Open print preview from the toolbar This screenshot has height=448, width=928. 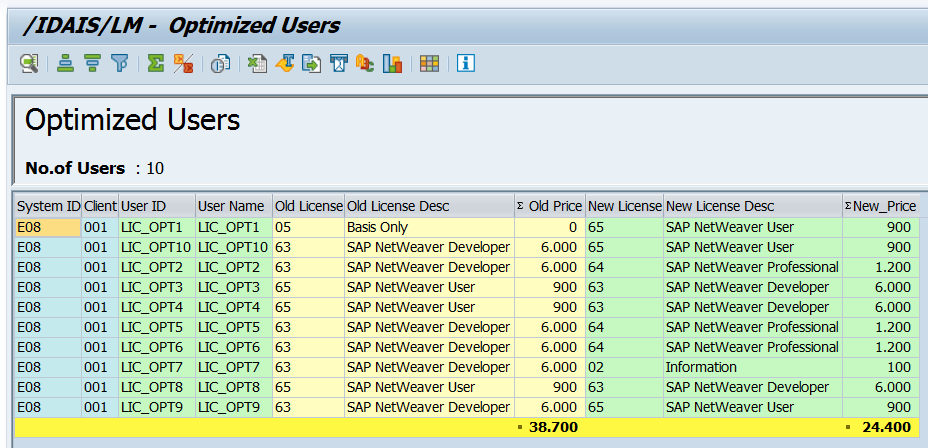pyautogui.click(x=220, y=63)
